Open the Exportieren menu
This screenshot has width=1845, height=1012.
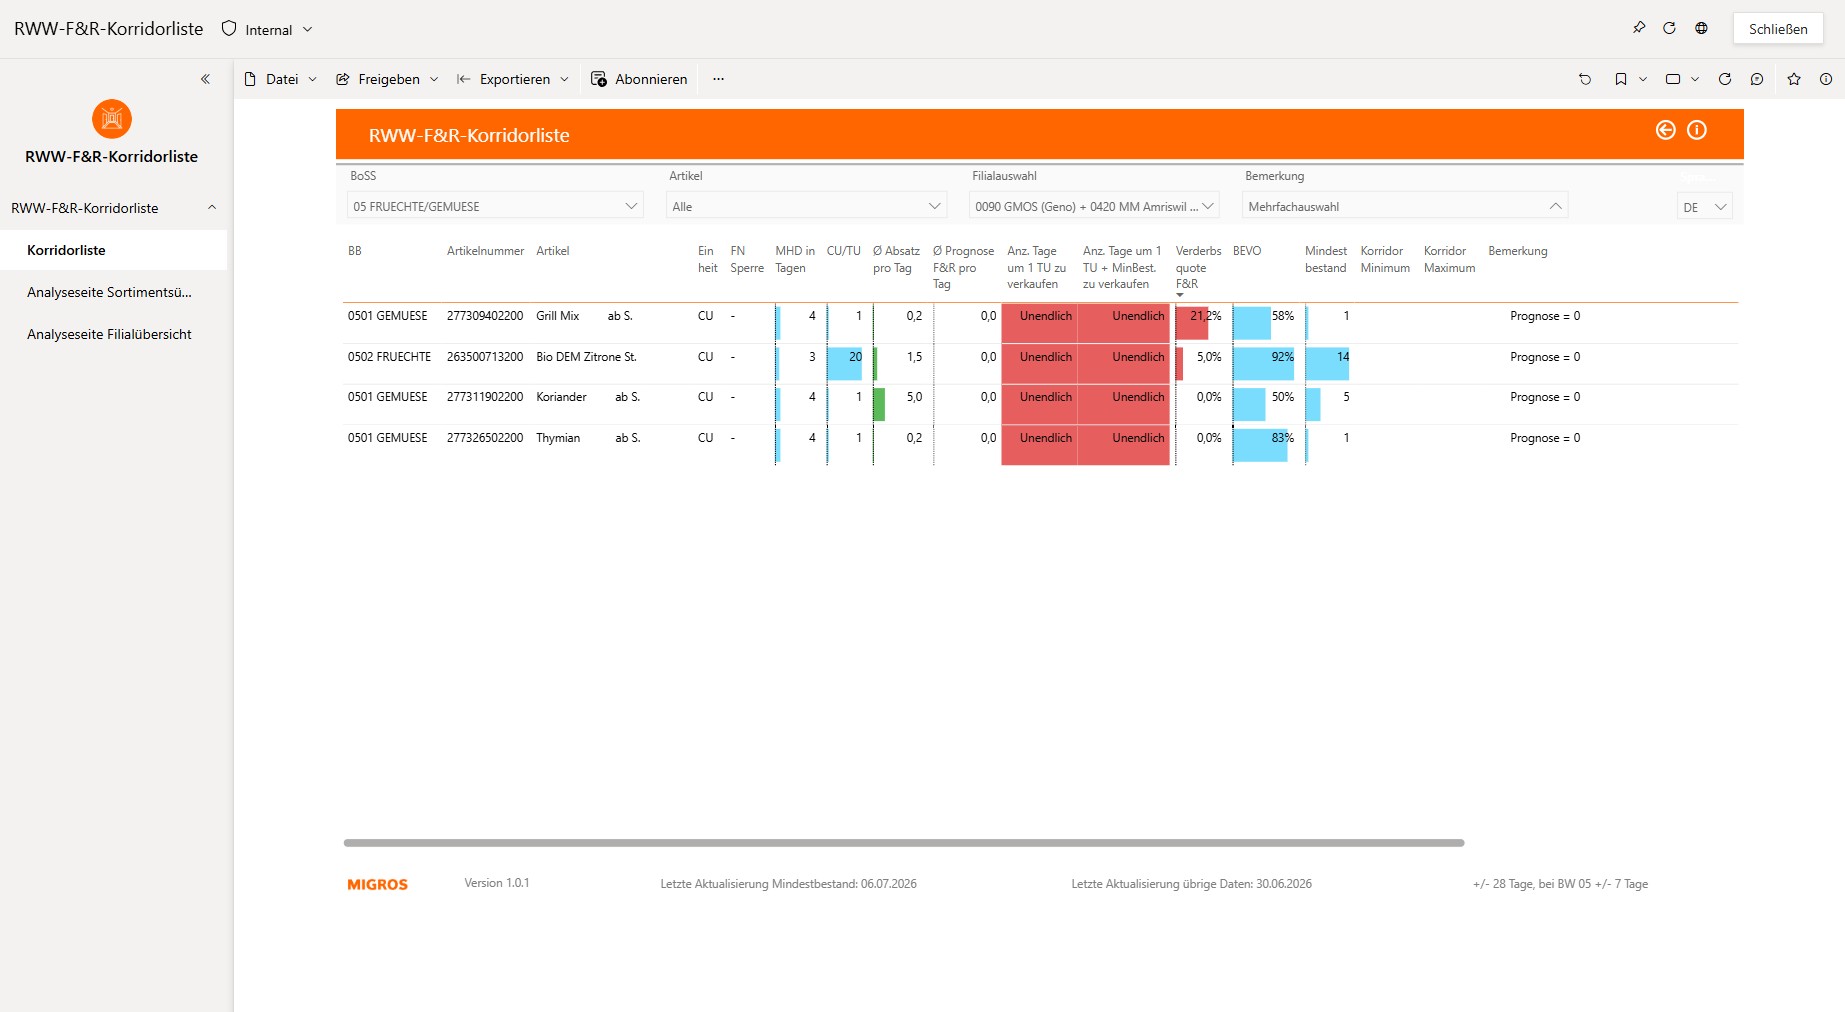pyautogui.click(x=513, y=79)
